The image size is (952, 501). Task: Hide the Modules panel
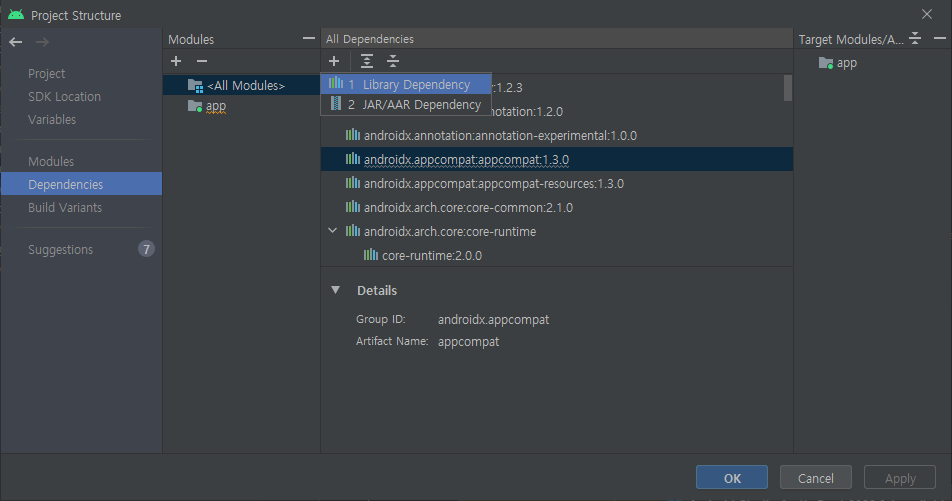[308, 39]
